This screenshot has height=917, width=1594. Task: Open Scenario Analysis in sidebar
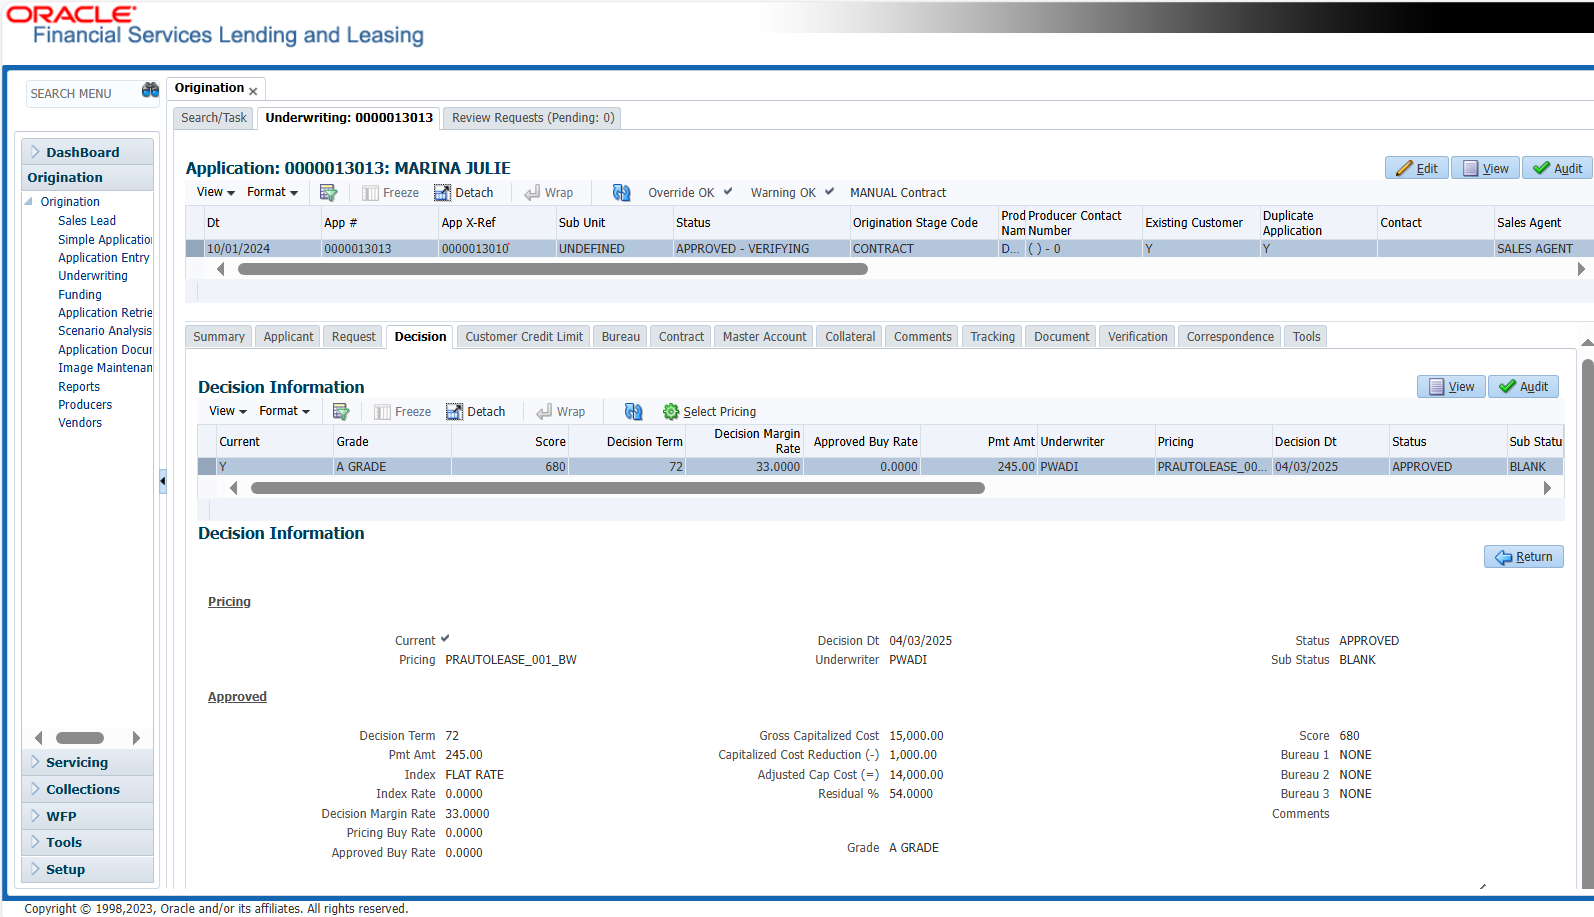(x=105, y=331)
